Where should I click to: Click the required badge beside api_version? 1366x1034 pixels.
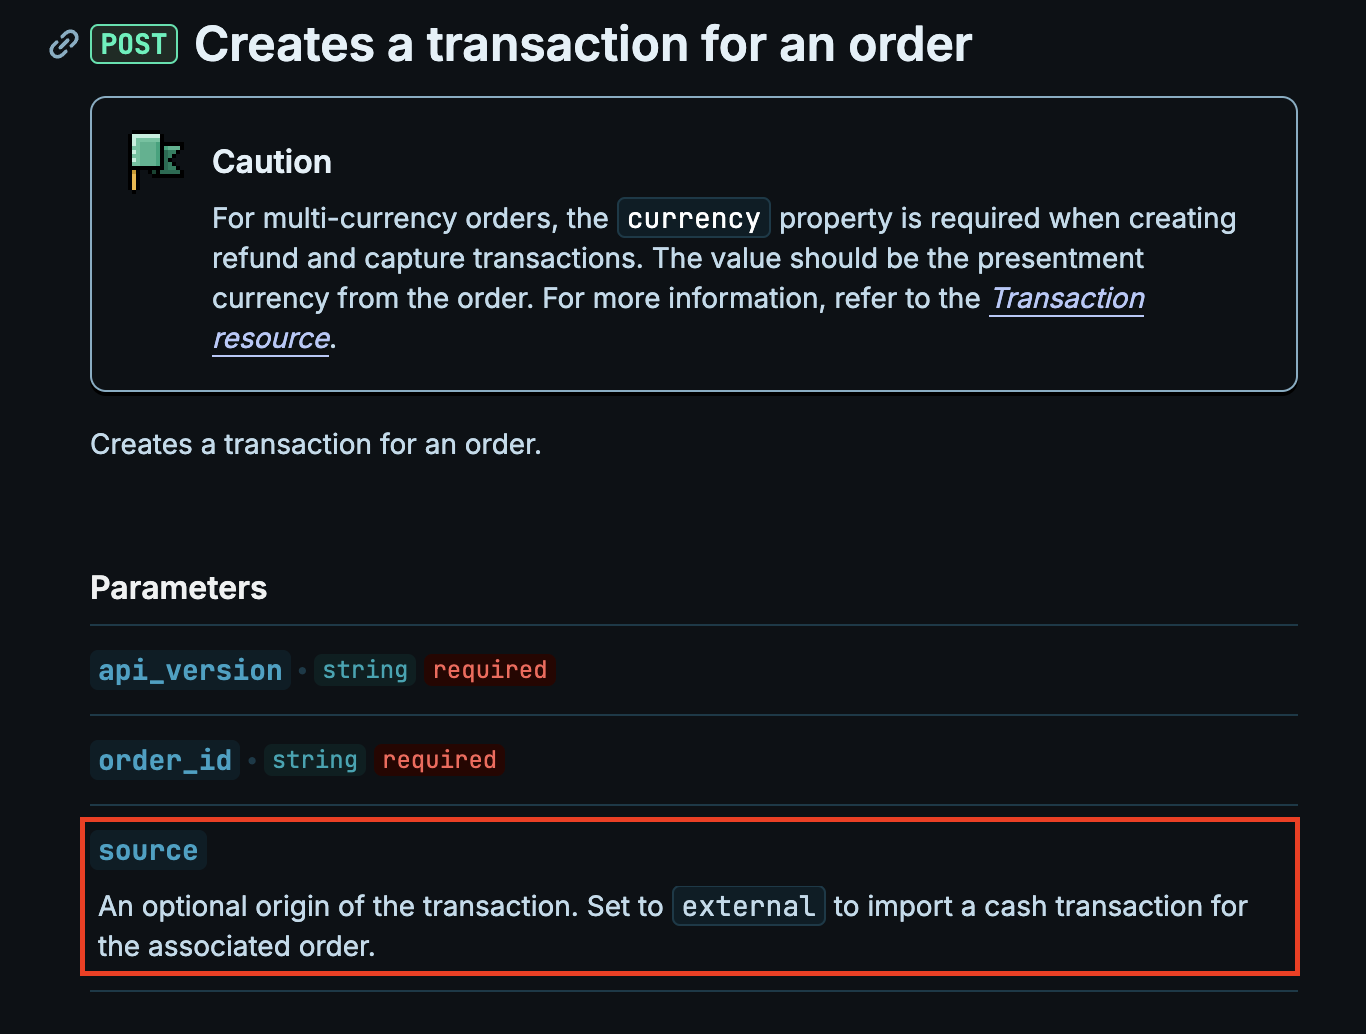pyautogui.click(x=489, y=670)
